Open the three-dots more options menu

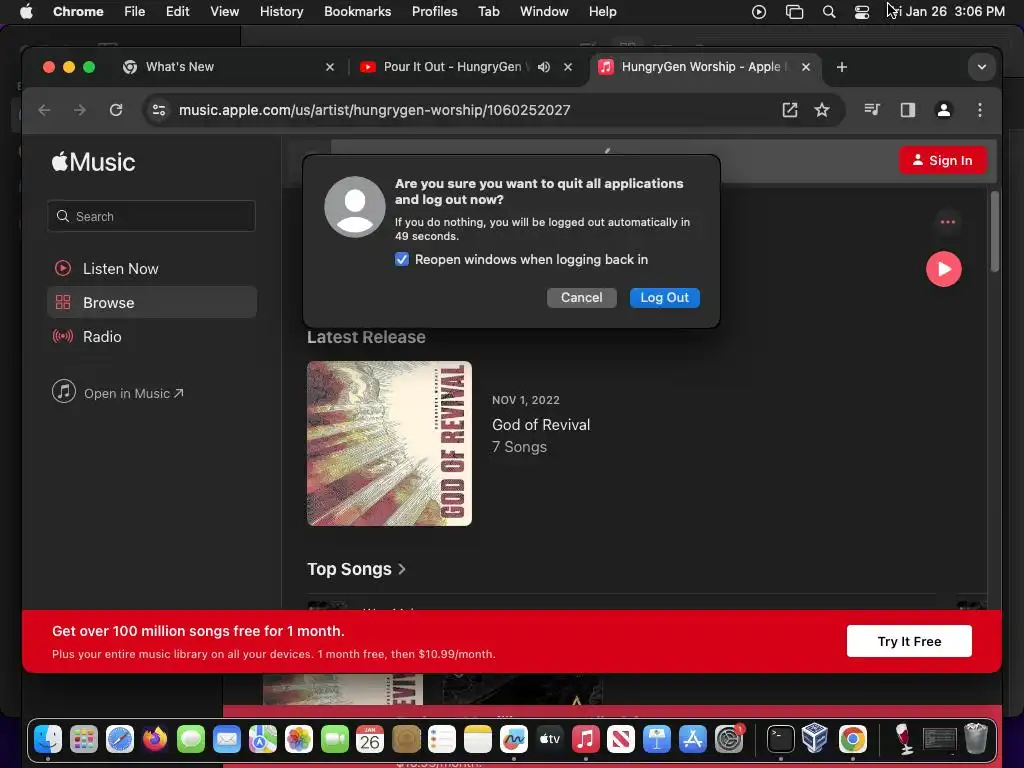click(948, 222)
